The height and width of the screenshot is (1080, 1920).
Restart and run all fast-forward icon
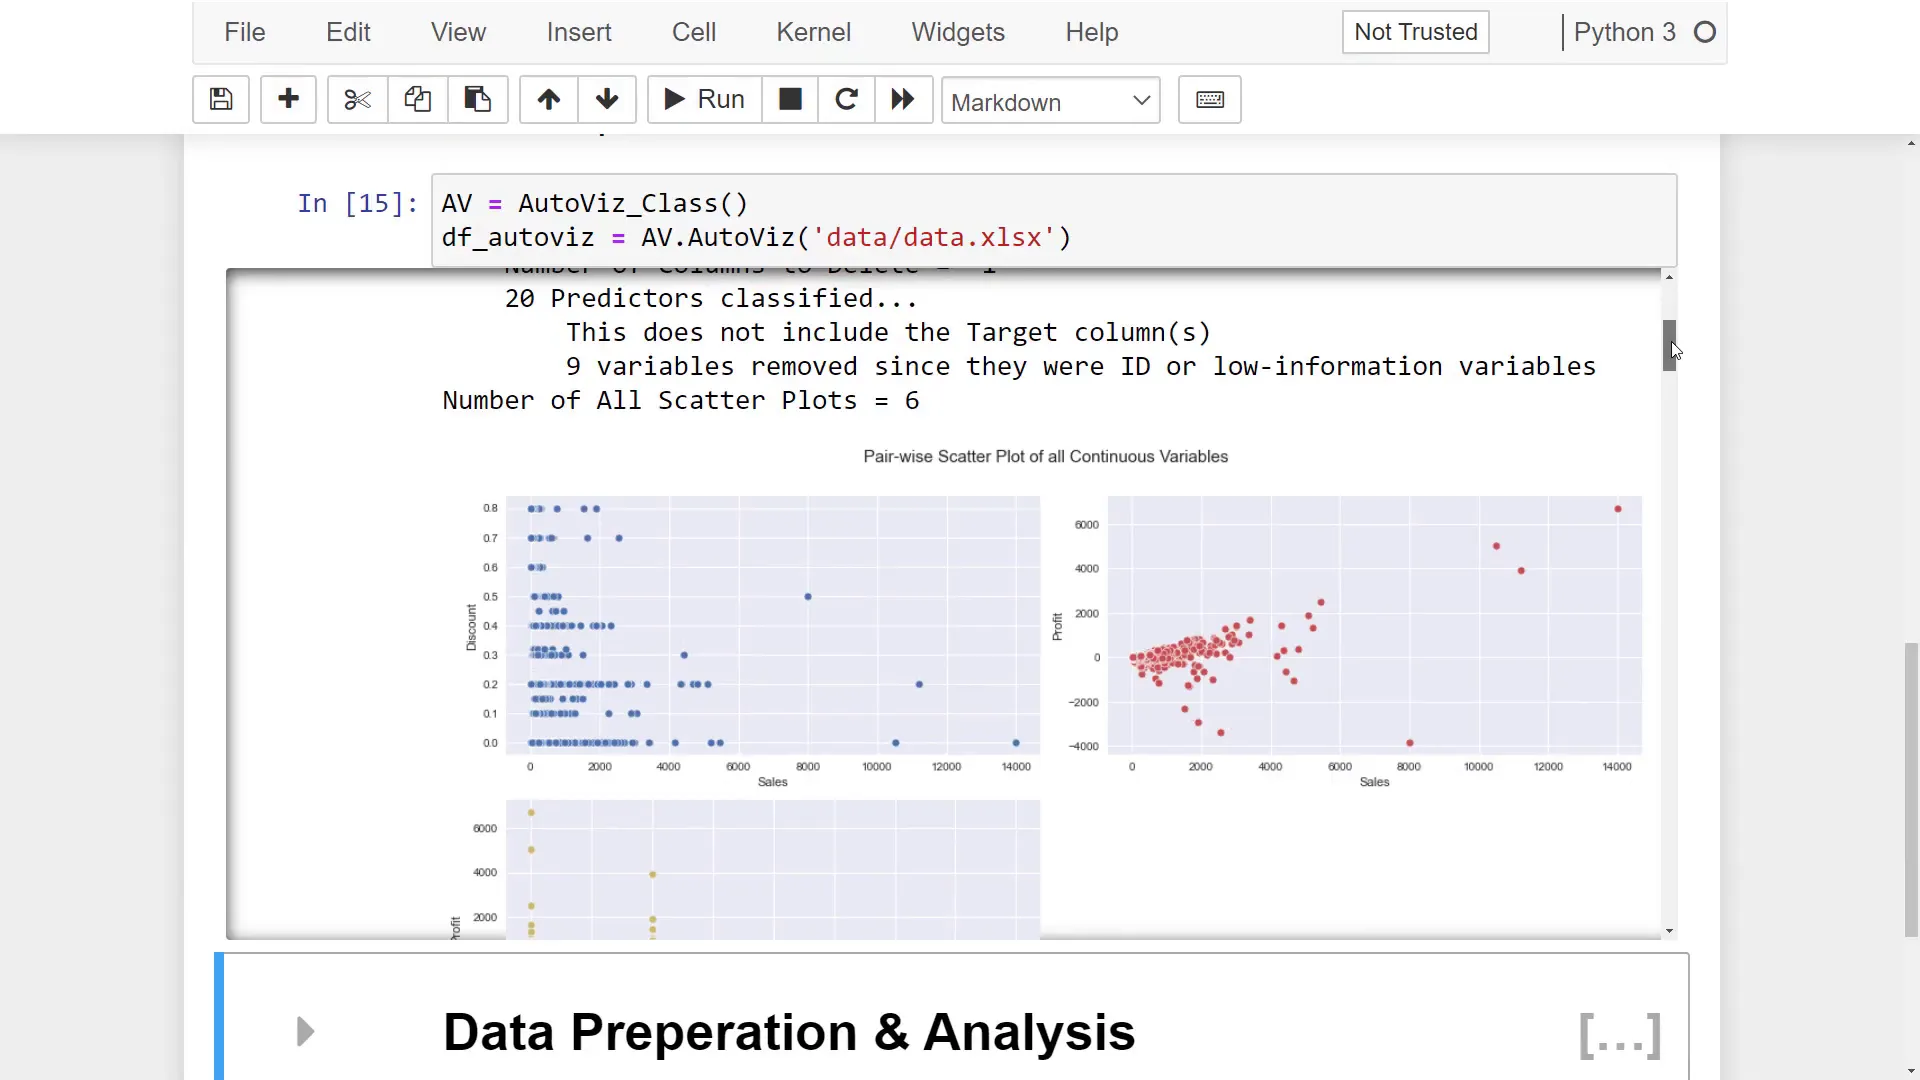[903, 100]
